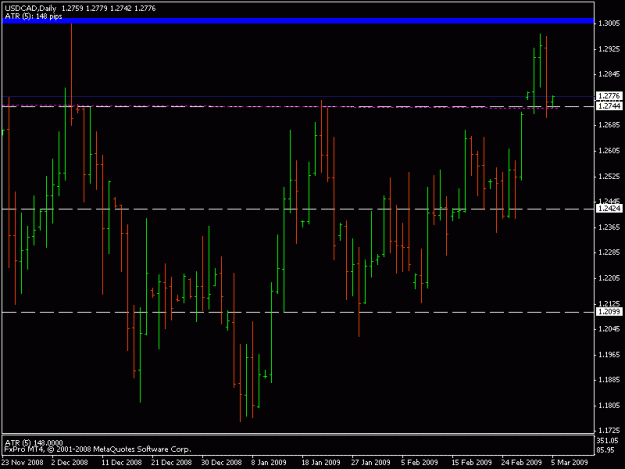Image resolution: width=625 pixels, height=469 pixels.
Task: Click the ATR (5) 148.0000 indicator label
Action: [33, 442]
